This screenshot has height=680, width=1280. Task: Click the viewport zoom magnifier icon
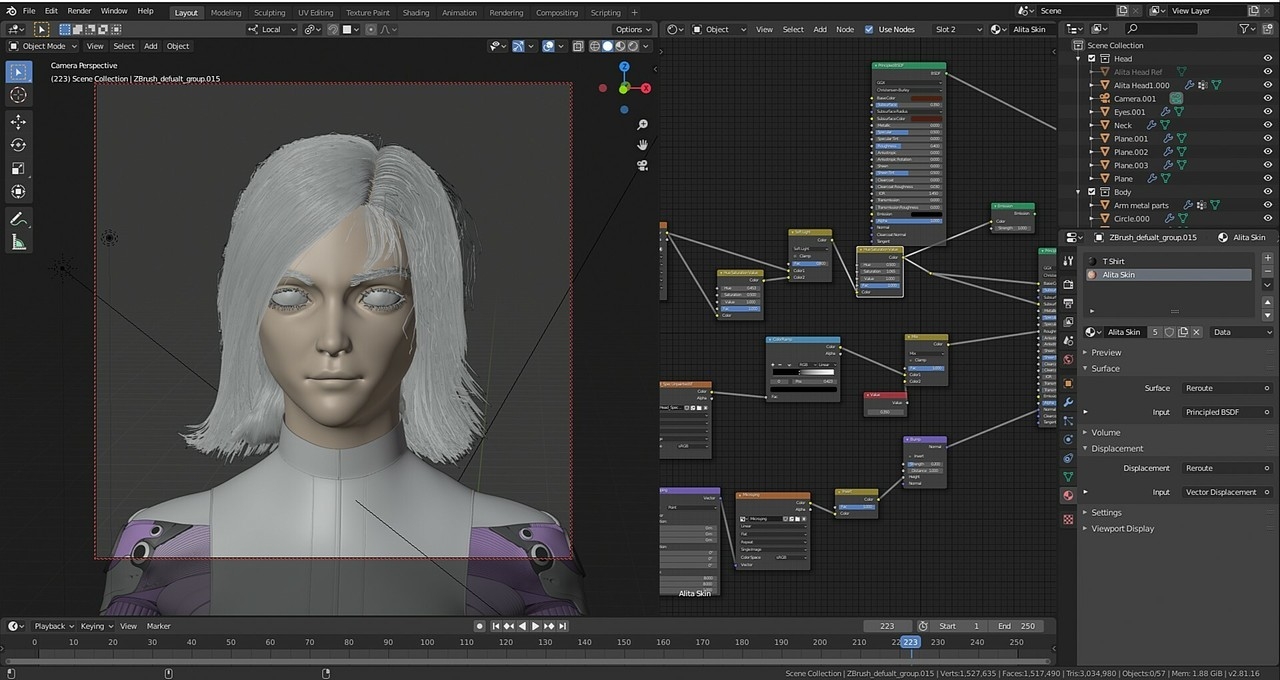point(642,125)
